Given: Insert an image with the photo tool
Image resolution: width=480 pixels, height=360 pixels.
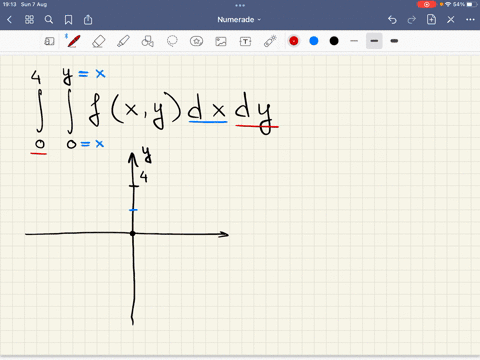Looking at the screenshot, I should [221, 41].
